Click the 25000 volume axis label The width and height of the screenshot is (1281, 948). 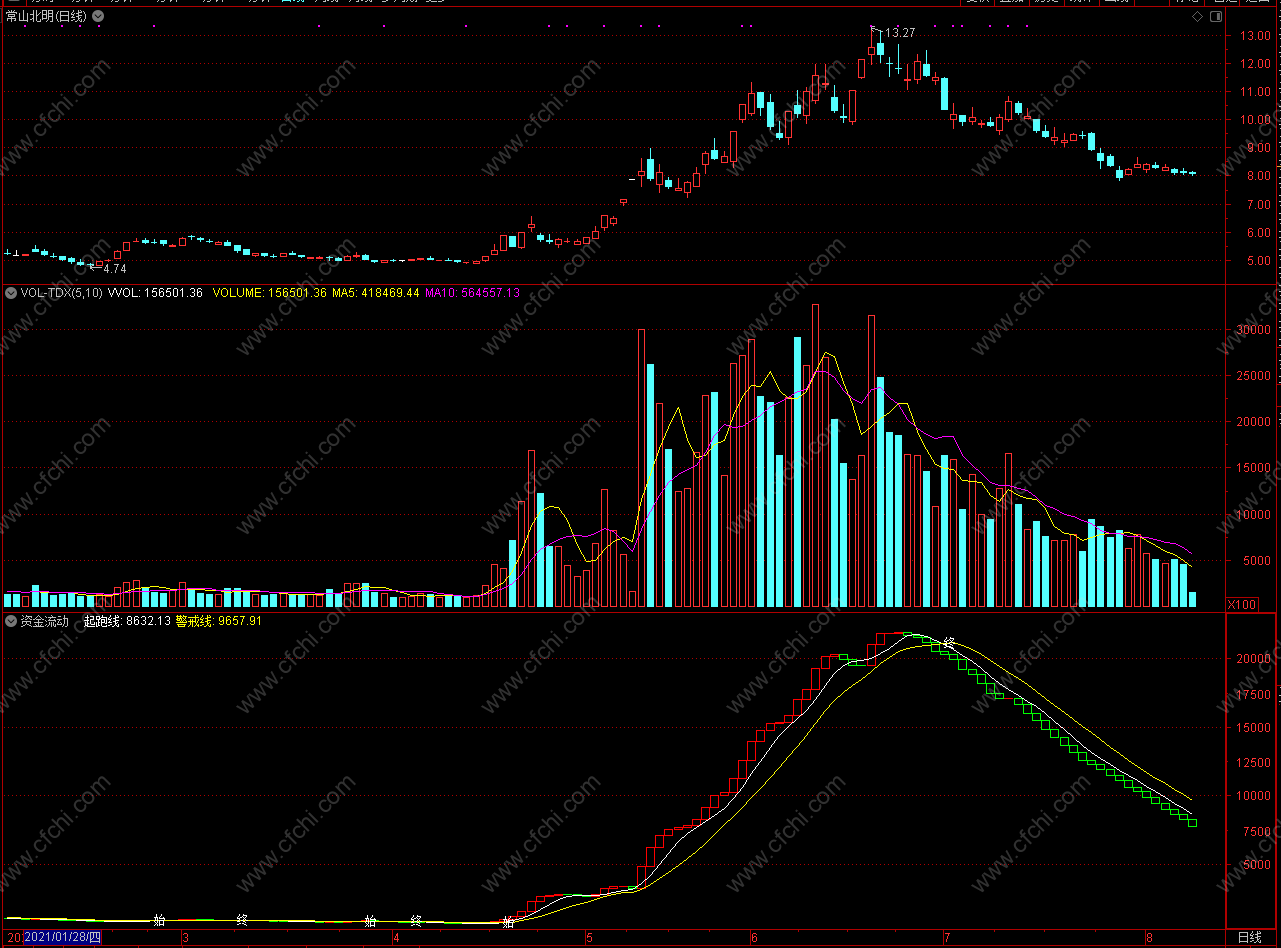tap(1255, 376)
